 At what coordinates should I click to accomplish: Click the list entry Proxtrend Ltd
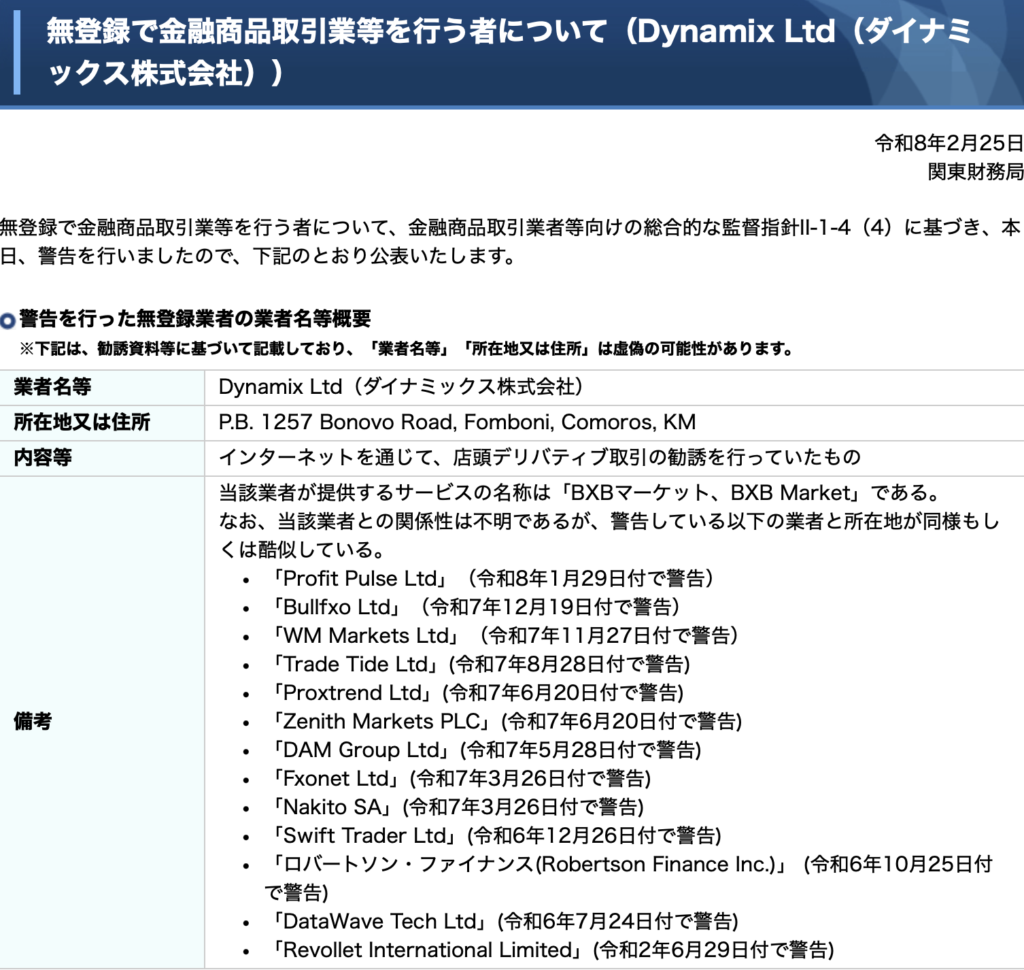click(477, 692)
